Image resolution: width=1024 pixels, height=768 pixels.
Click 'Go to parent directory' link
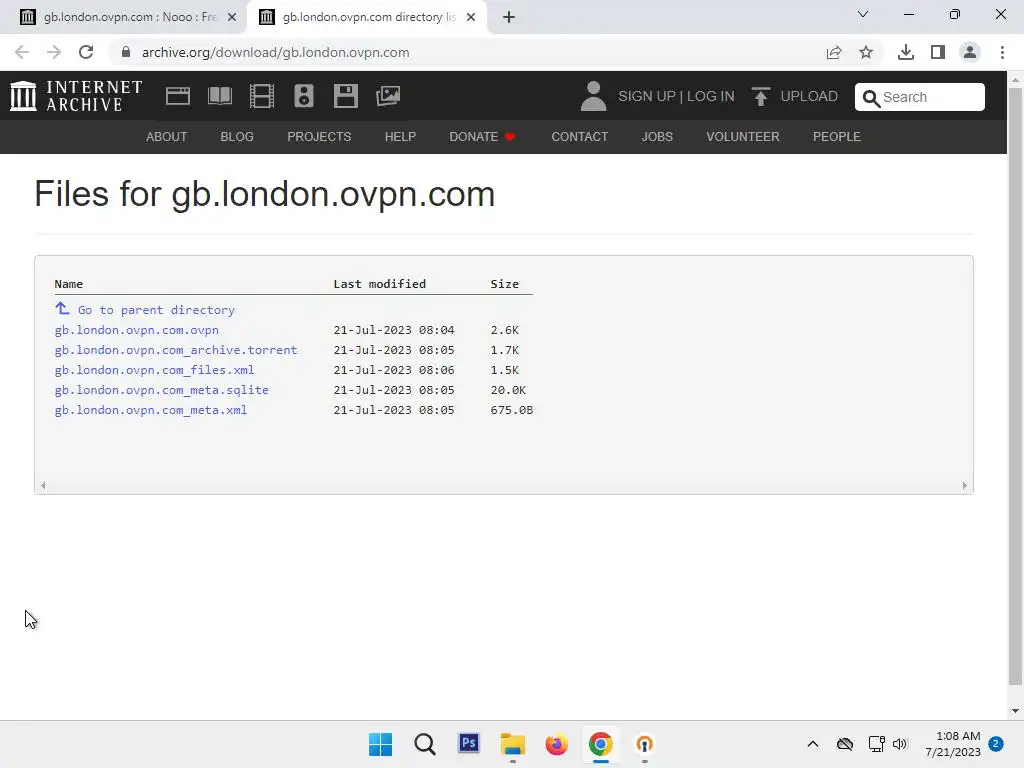[156, 310]
